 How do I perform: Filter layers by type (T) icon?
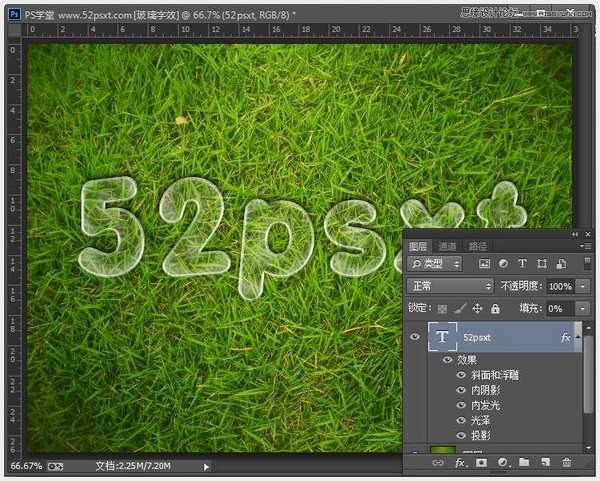click(523, 264)
